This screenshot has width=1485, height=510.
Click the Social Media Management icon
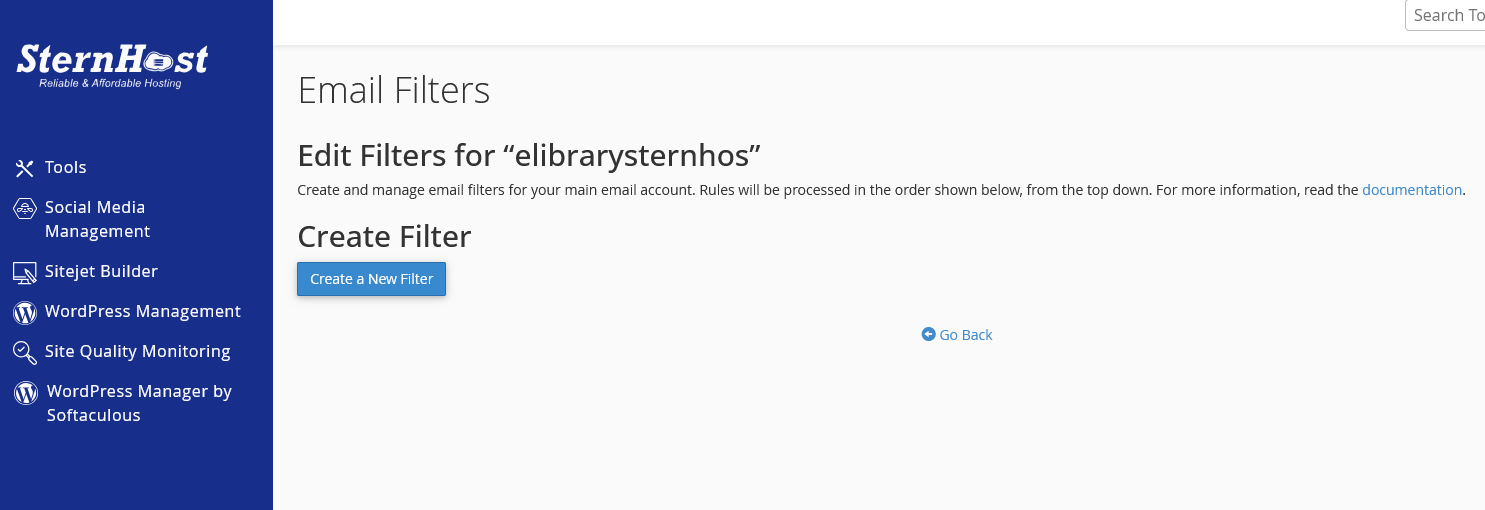25,208
